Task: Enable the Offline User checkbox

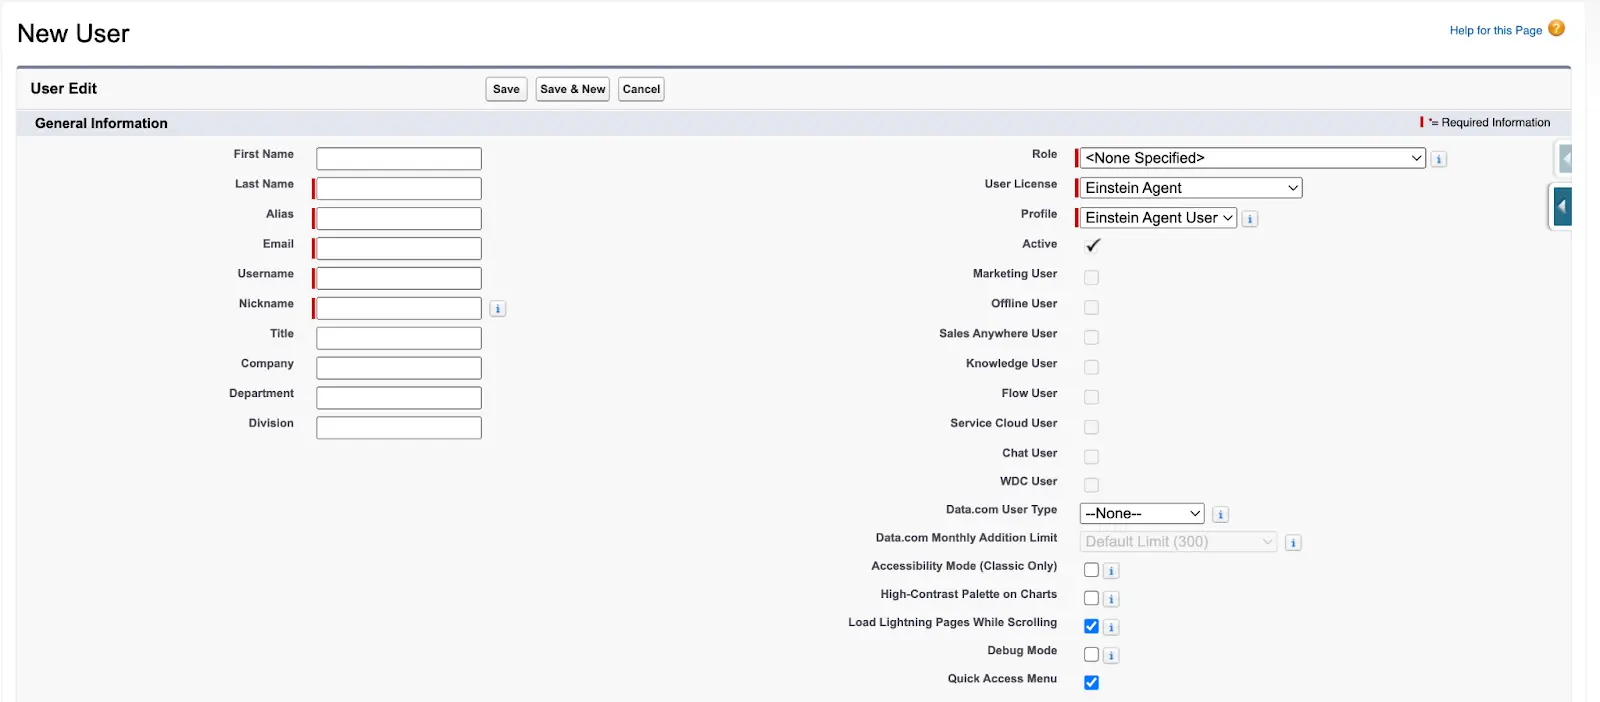Action: [x=1091, y=307]
